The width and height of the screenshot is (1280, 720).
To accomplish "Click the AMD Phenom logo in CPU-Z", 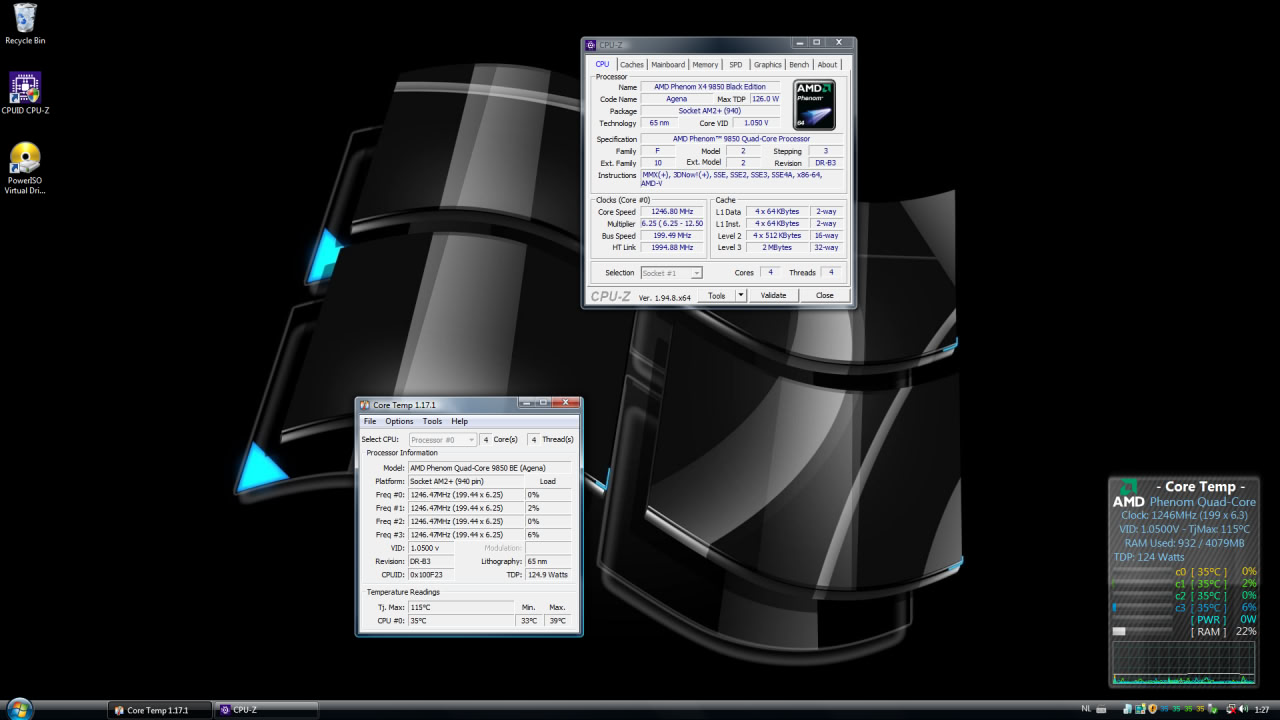I will (814, 105).
